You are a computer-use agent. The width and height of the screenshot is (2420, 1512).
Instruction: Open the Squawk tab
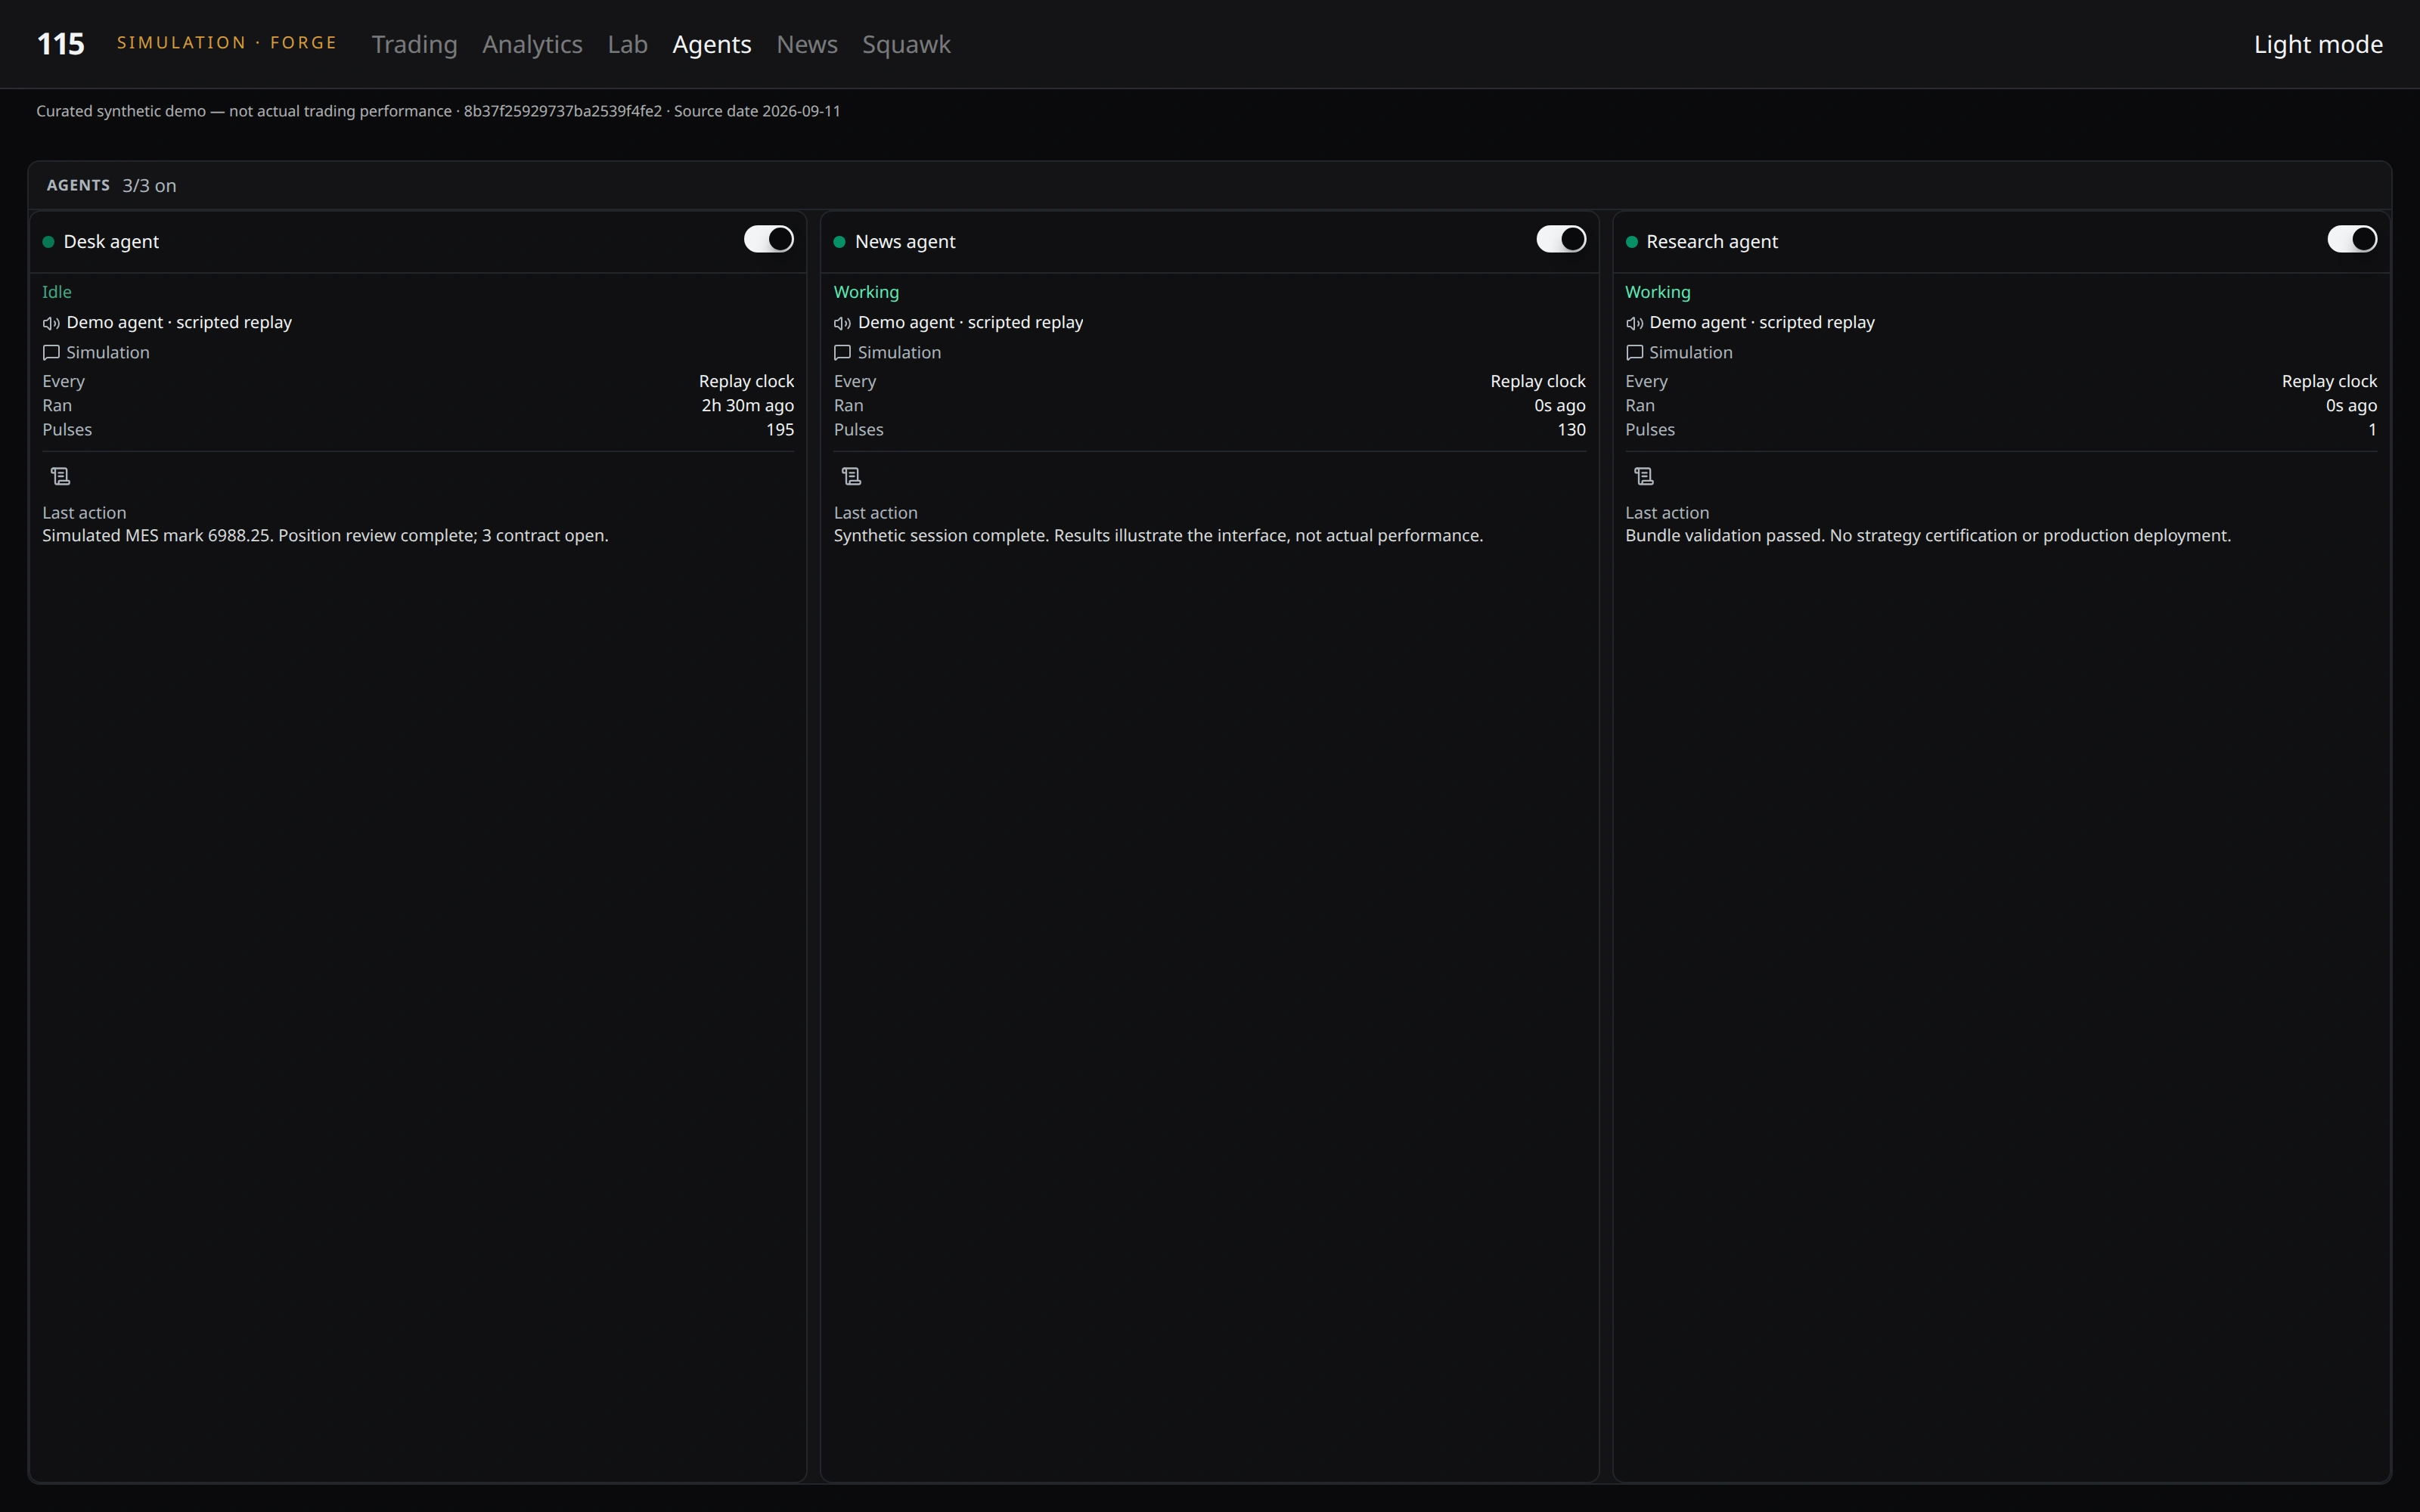pyautogui.click(x=906, y=44)
